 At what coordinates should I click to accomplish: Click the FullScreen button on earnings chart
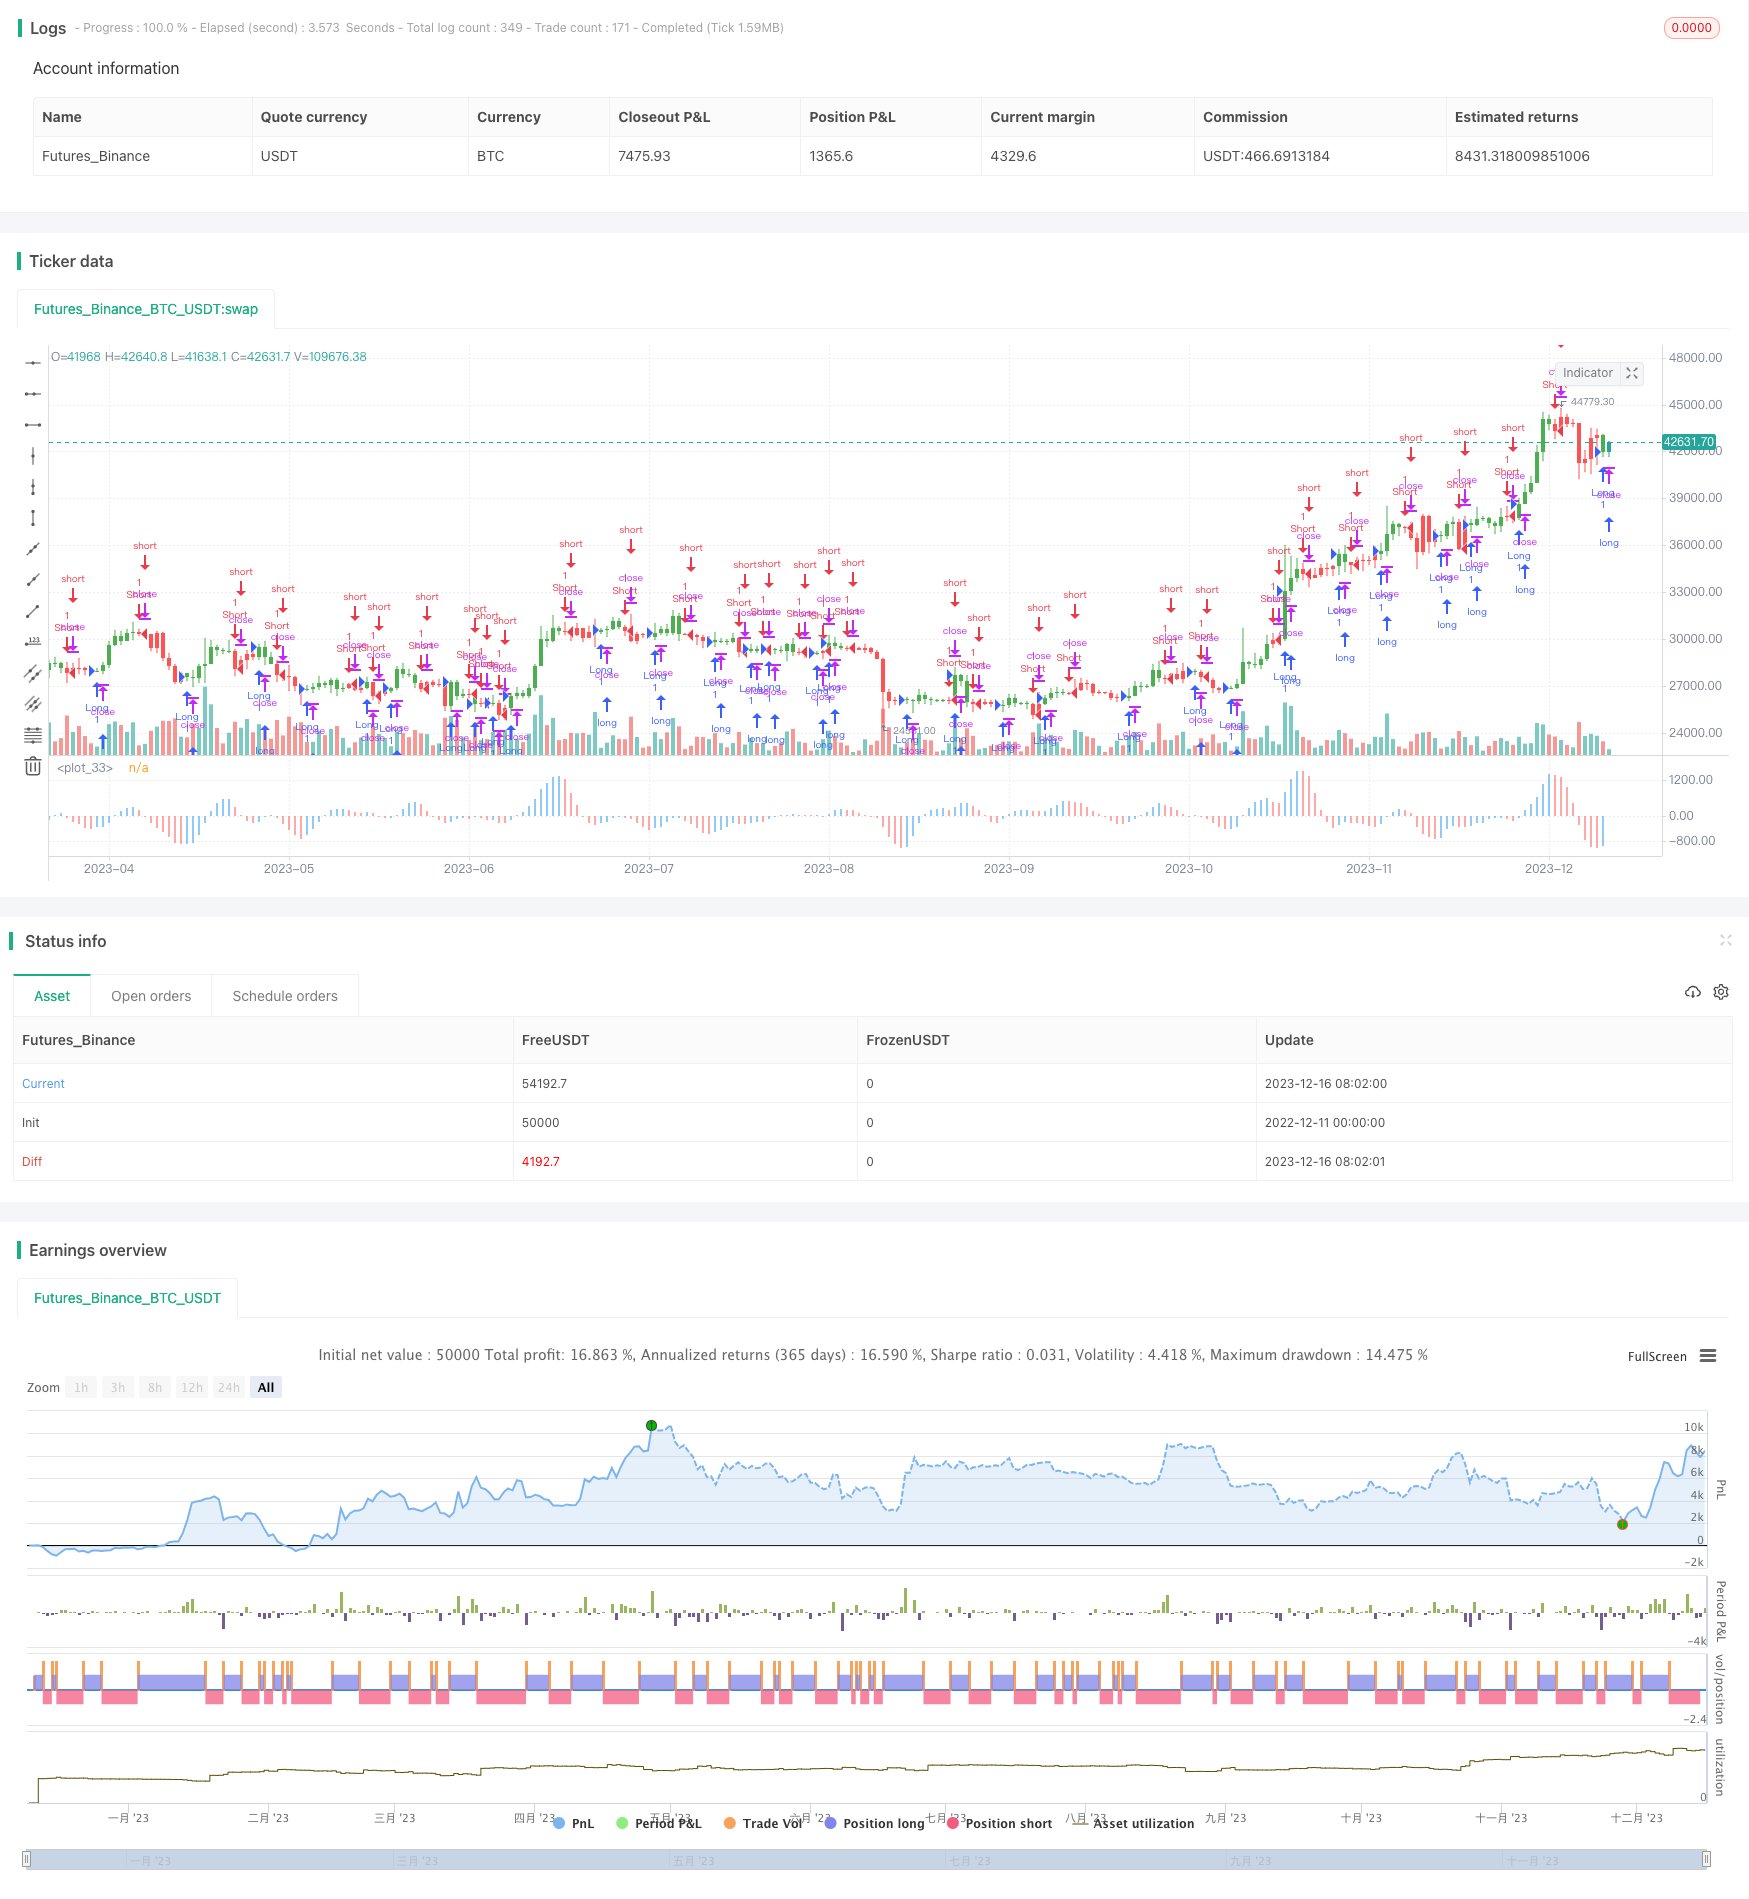point(1656,1356)
